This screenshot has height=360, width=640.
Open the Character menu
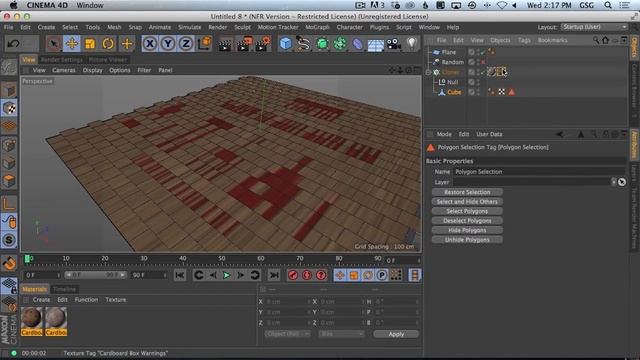[349, 27]
